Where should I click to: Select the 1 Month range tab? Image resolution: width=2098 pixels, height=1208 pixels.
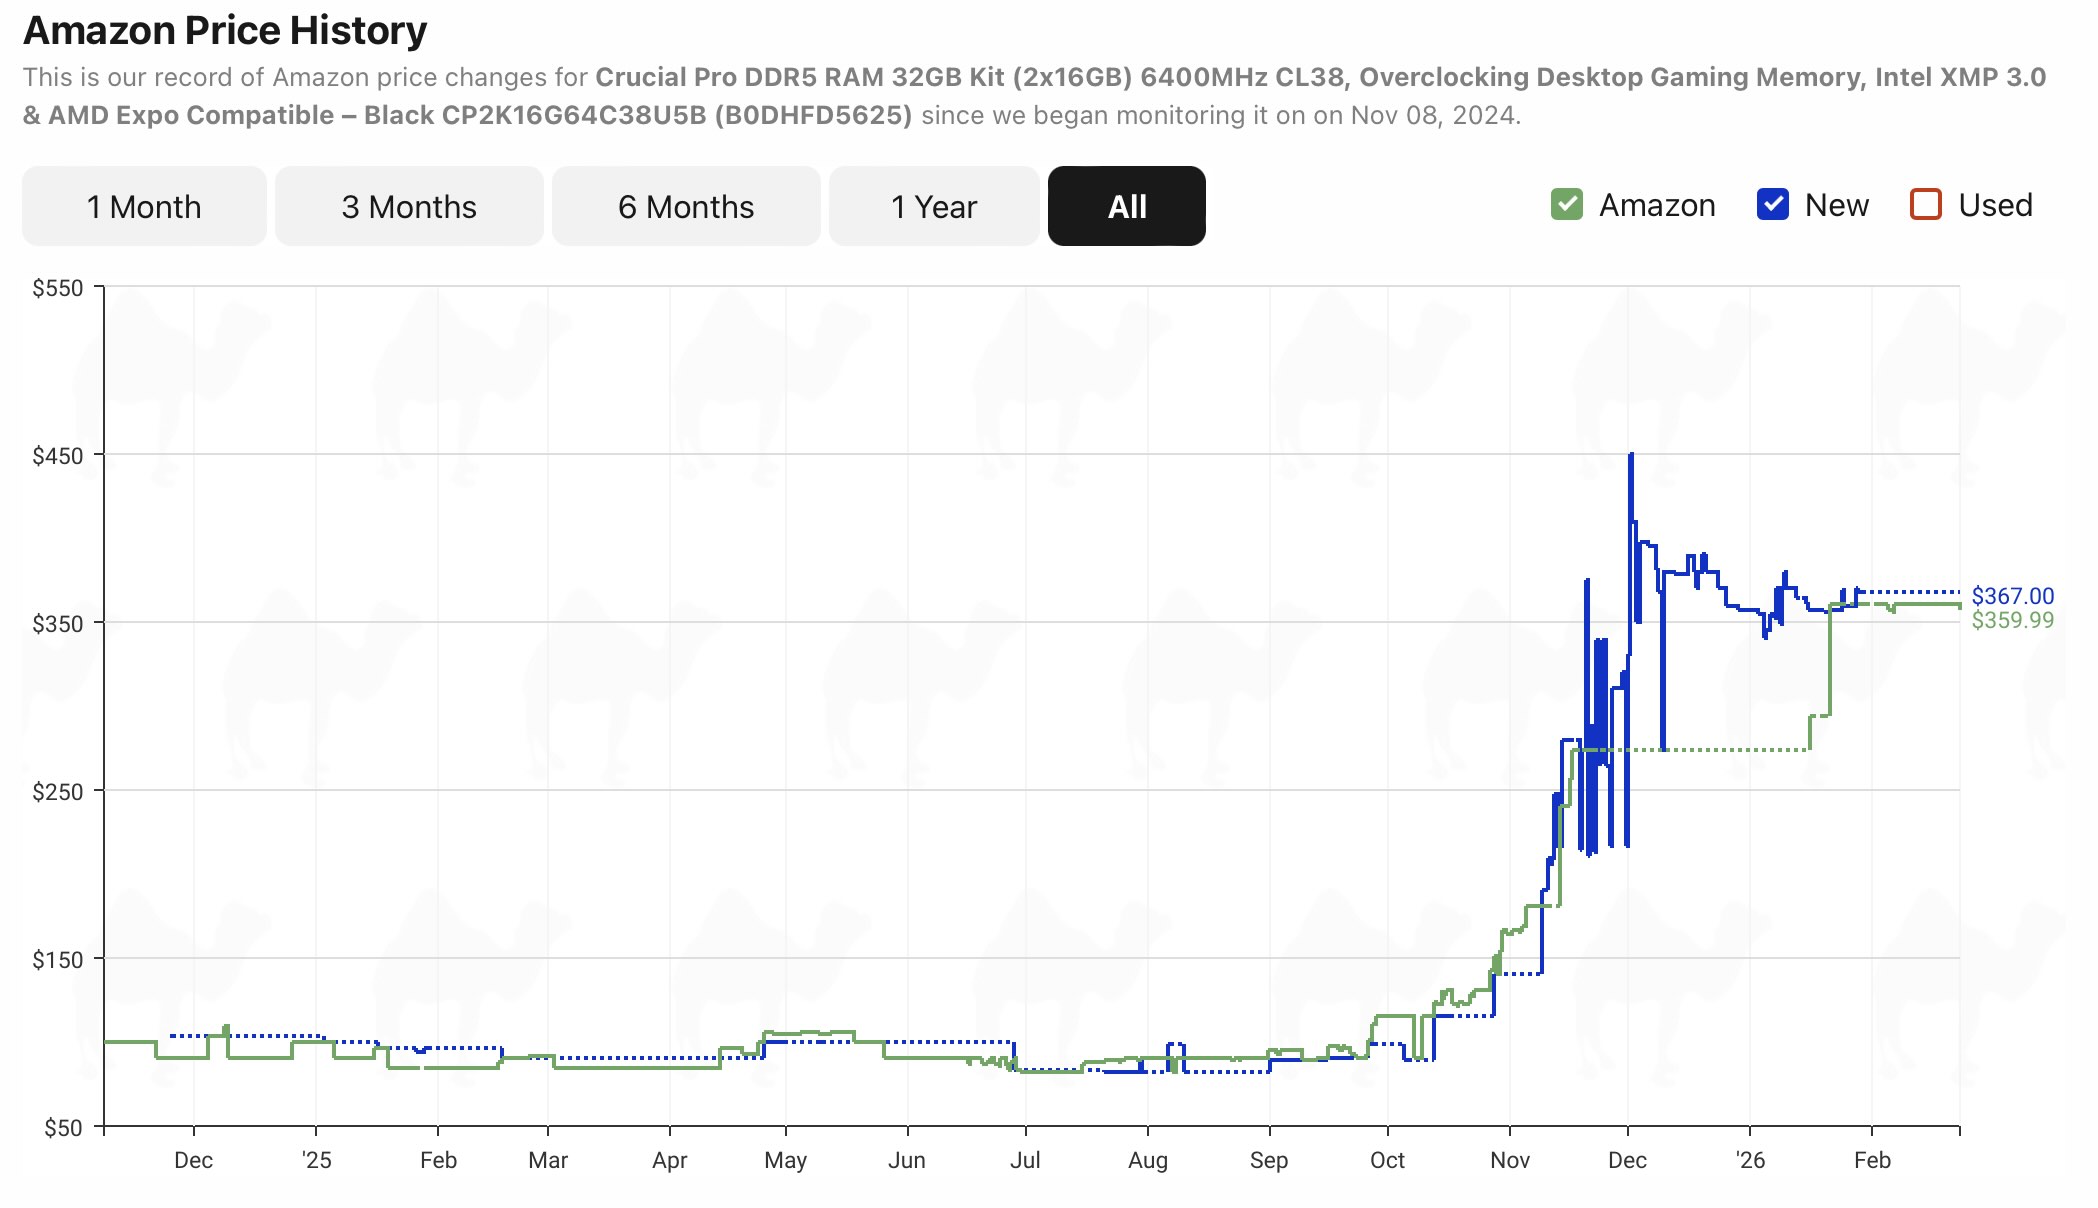(x=144, y=206)
